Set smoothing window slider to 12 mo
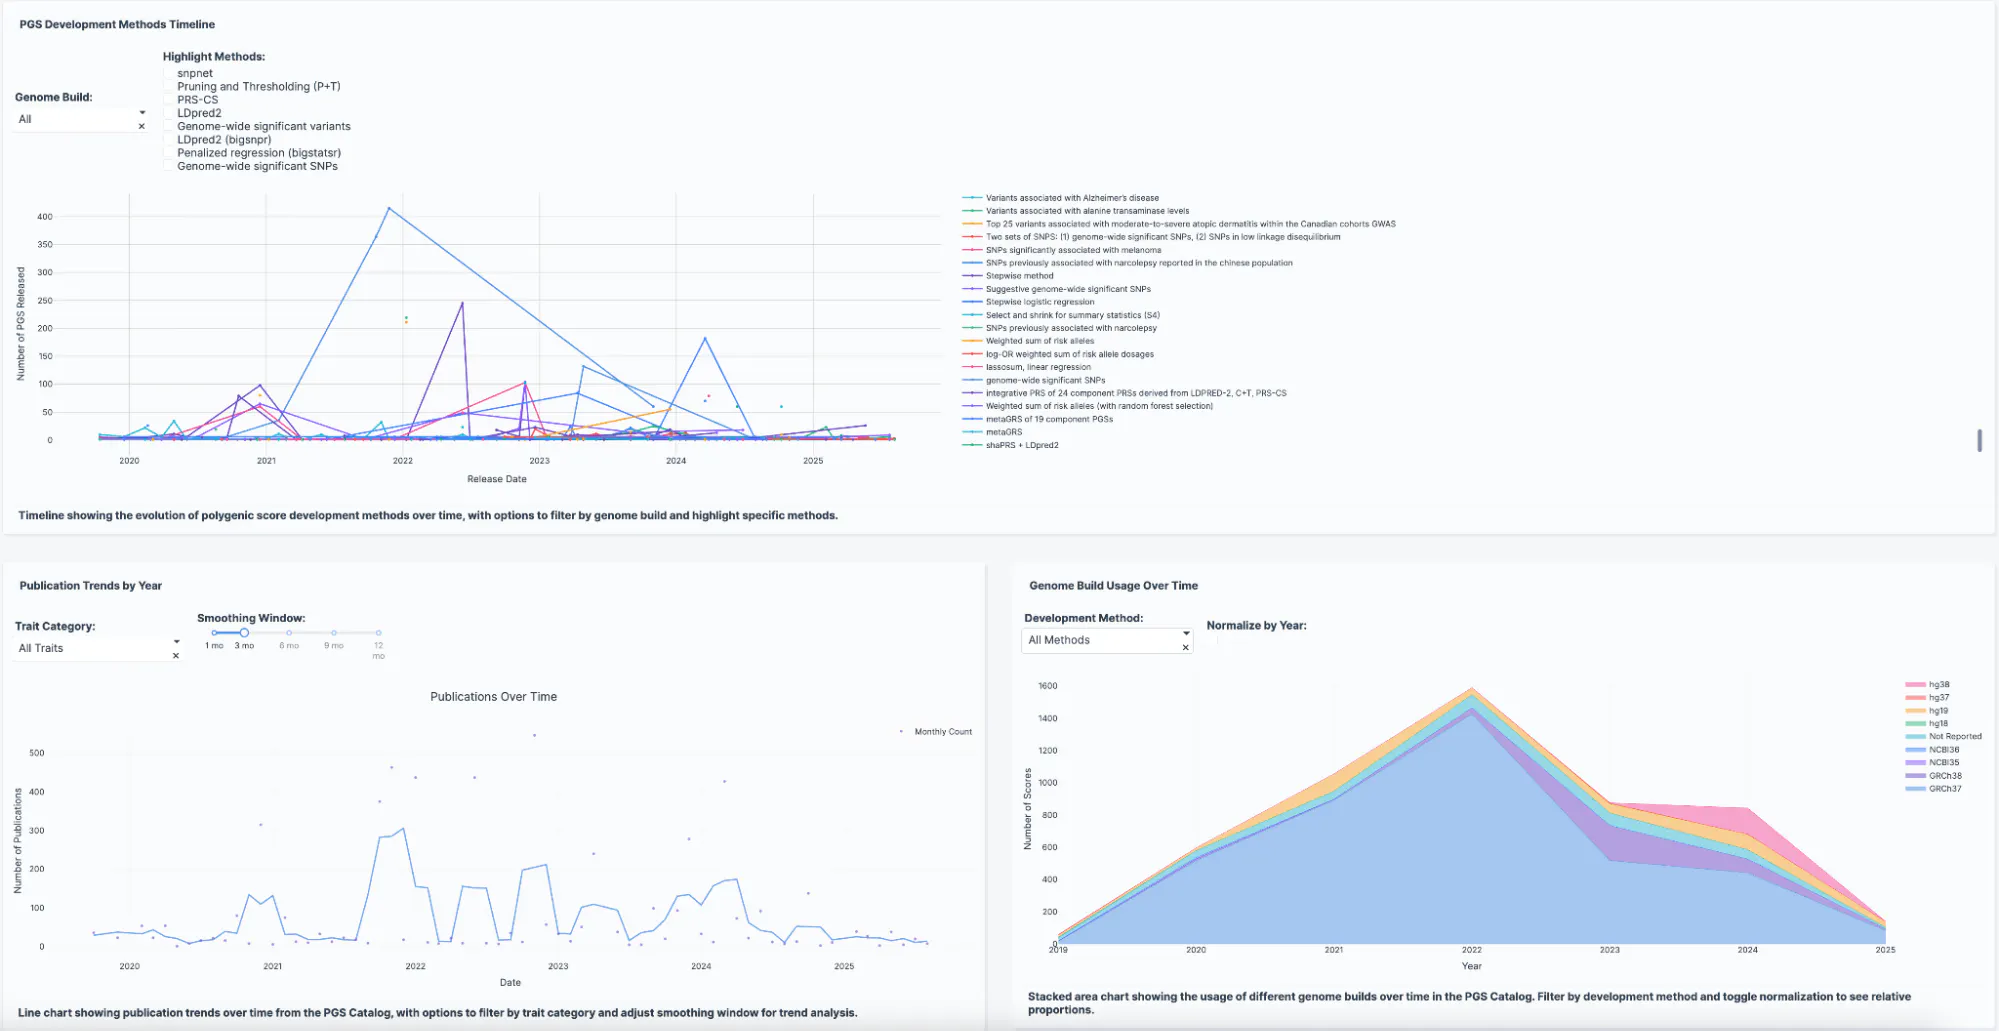The height and width of the screenshot is (1031, 1999). coord(379,633)
